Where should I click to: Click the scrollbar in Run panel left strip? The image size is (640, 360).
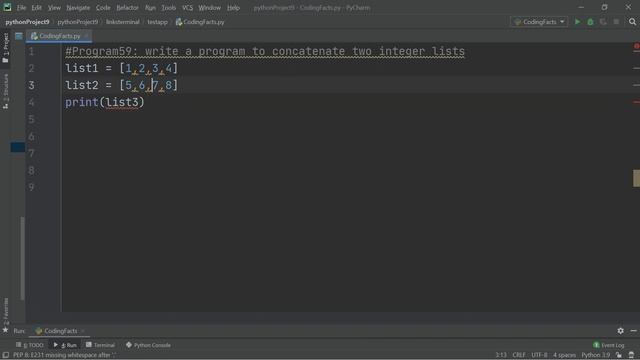coord(22,258)
